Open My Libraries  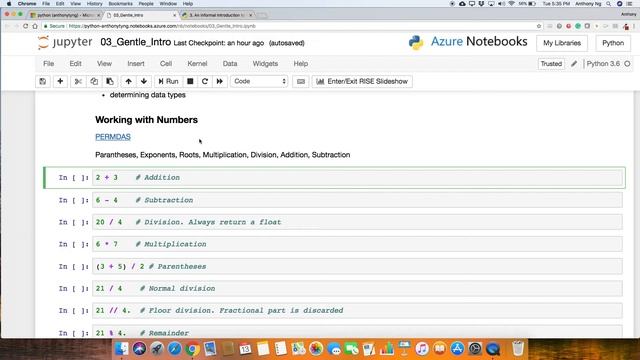(562, 43)
